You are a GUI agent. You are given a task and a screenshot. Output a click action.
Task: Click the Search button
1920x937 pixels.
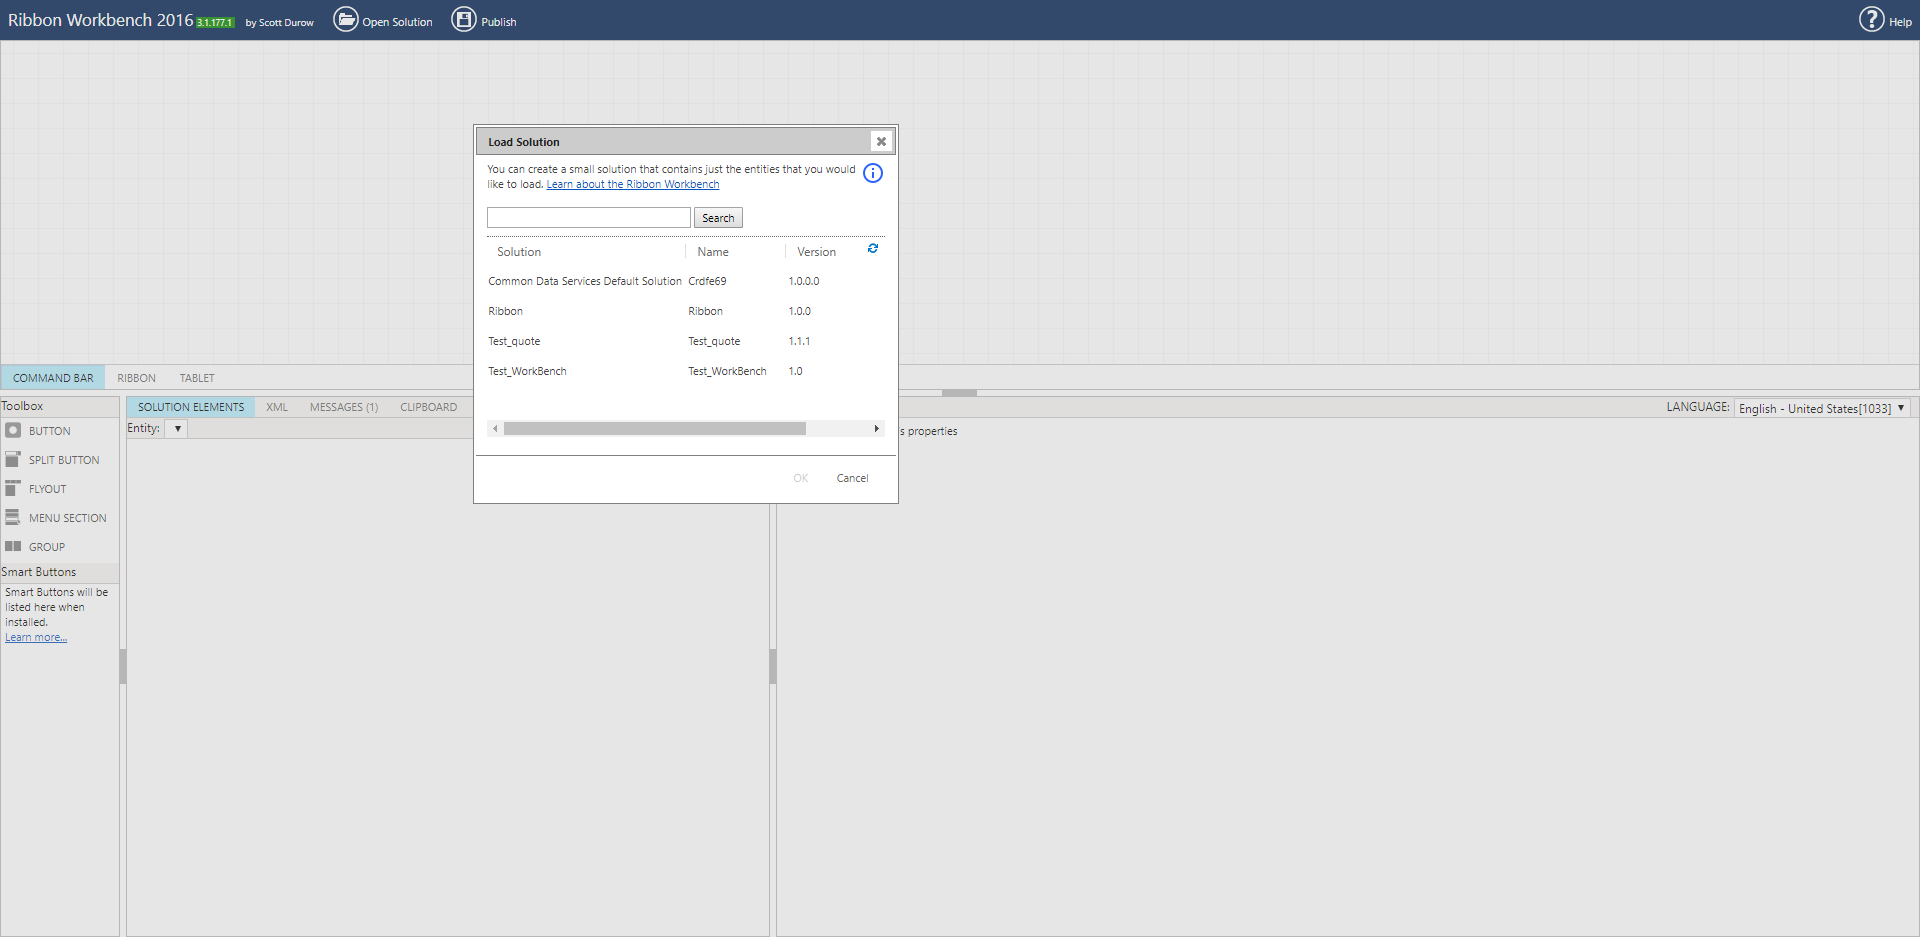pos(718,217)
